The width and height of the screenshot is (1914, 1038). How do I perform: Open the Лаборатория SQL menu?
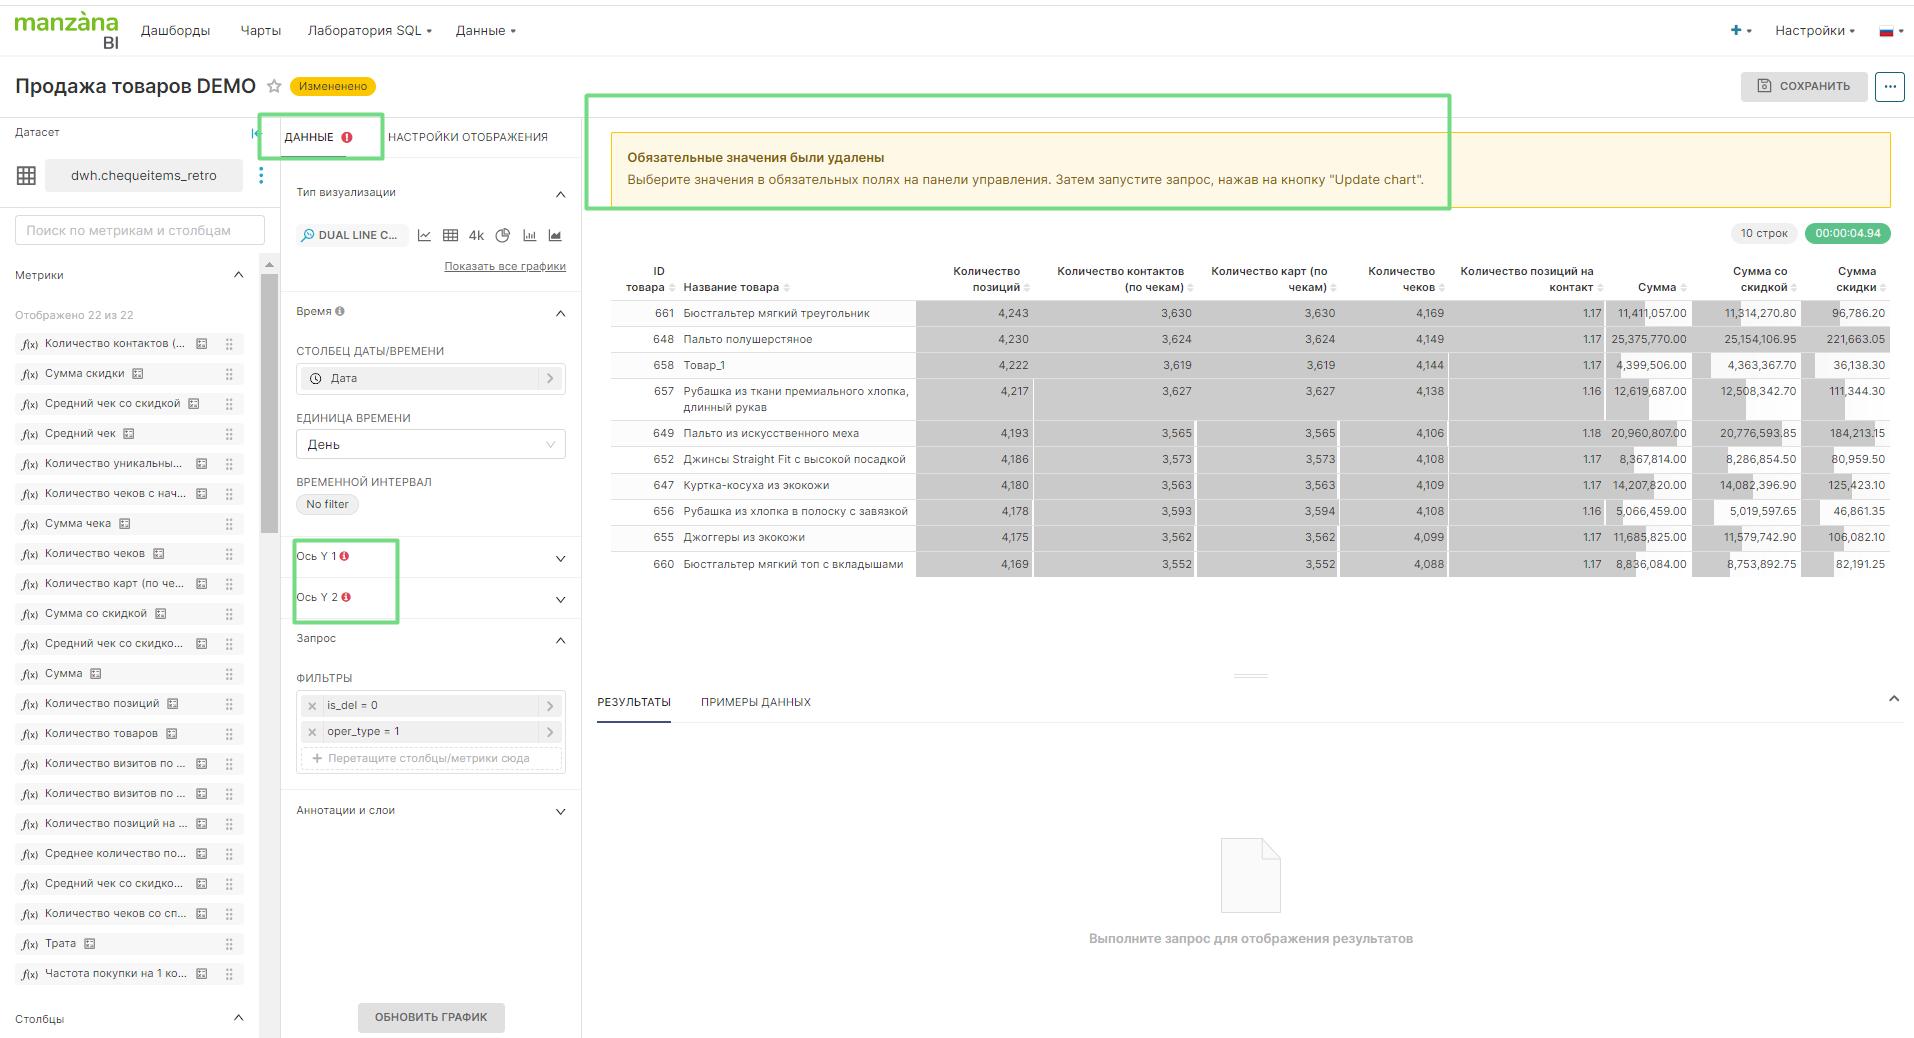pos(369,31)
